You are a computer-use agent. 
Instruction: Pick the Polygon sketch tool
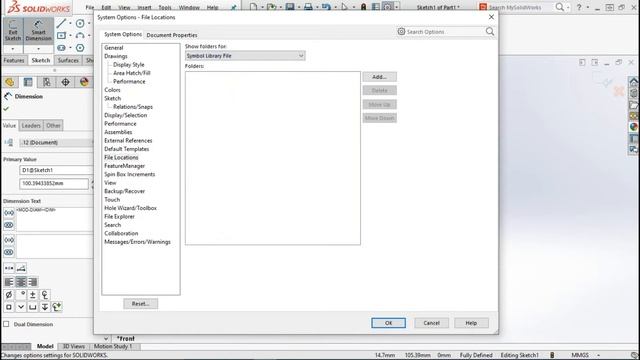80,48
